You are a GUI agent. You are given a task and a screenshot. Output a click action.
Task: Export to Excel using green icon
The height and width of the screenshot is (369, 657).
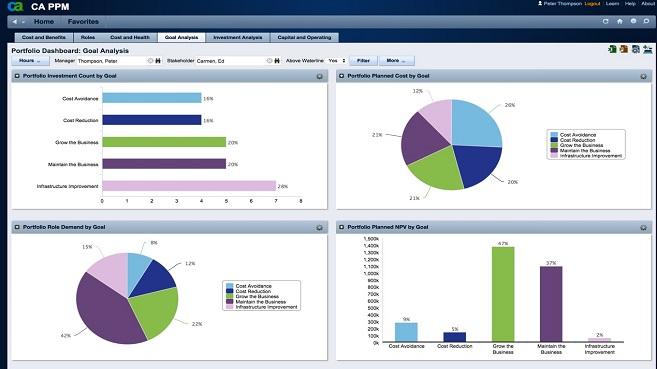tap(612, 49)
